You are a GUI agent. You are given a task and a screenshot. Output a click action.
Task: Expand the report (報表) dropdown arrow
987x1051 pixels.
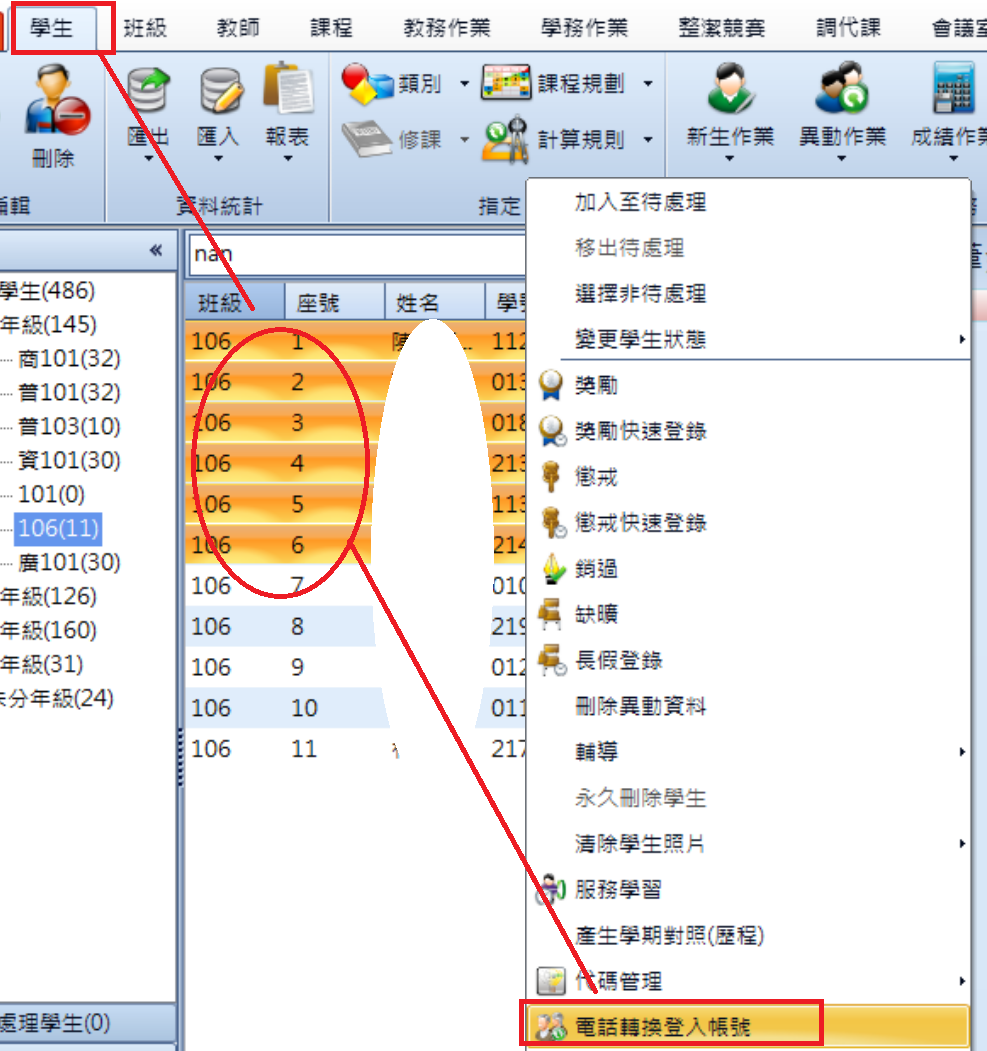coord(288,159)
